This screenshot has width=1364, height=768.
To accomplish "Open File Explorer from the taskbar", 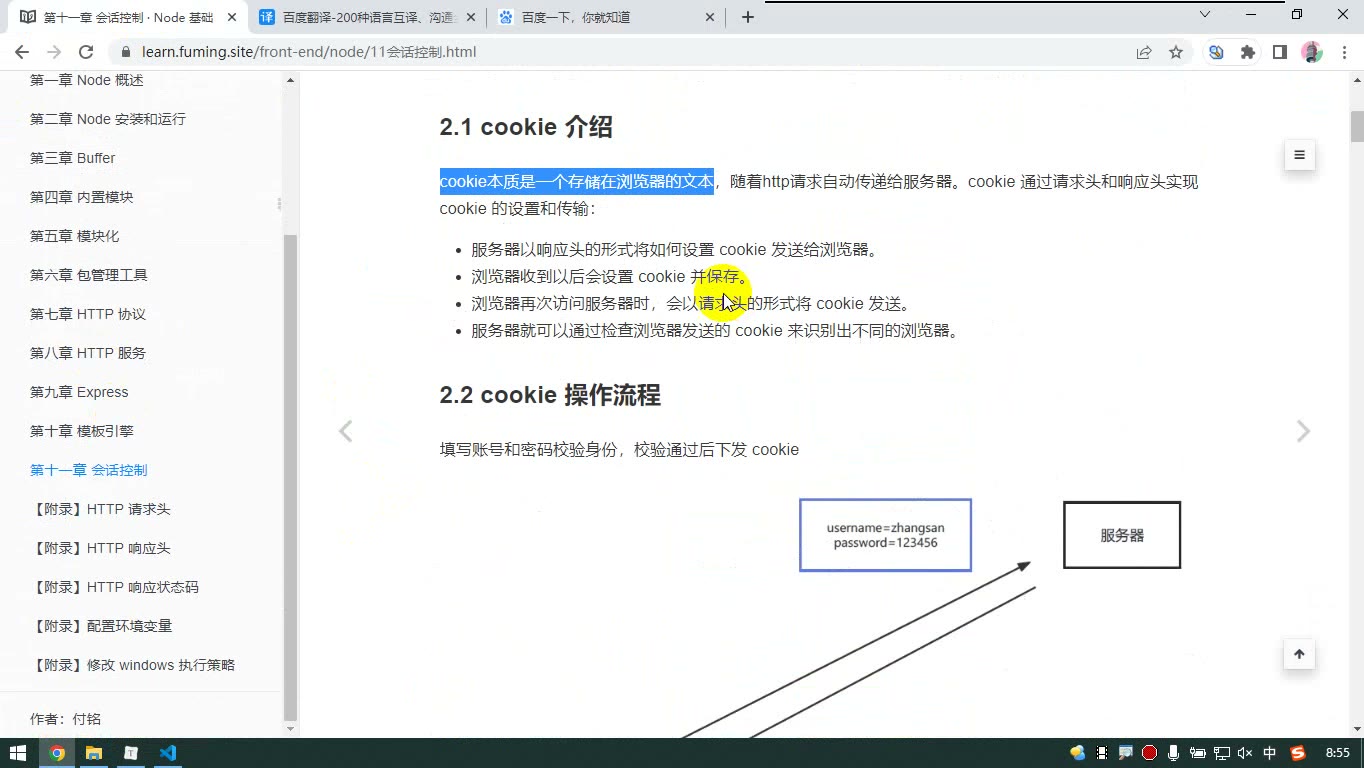I will coord(93,753).
